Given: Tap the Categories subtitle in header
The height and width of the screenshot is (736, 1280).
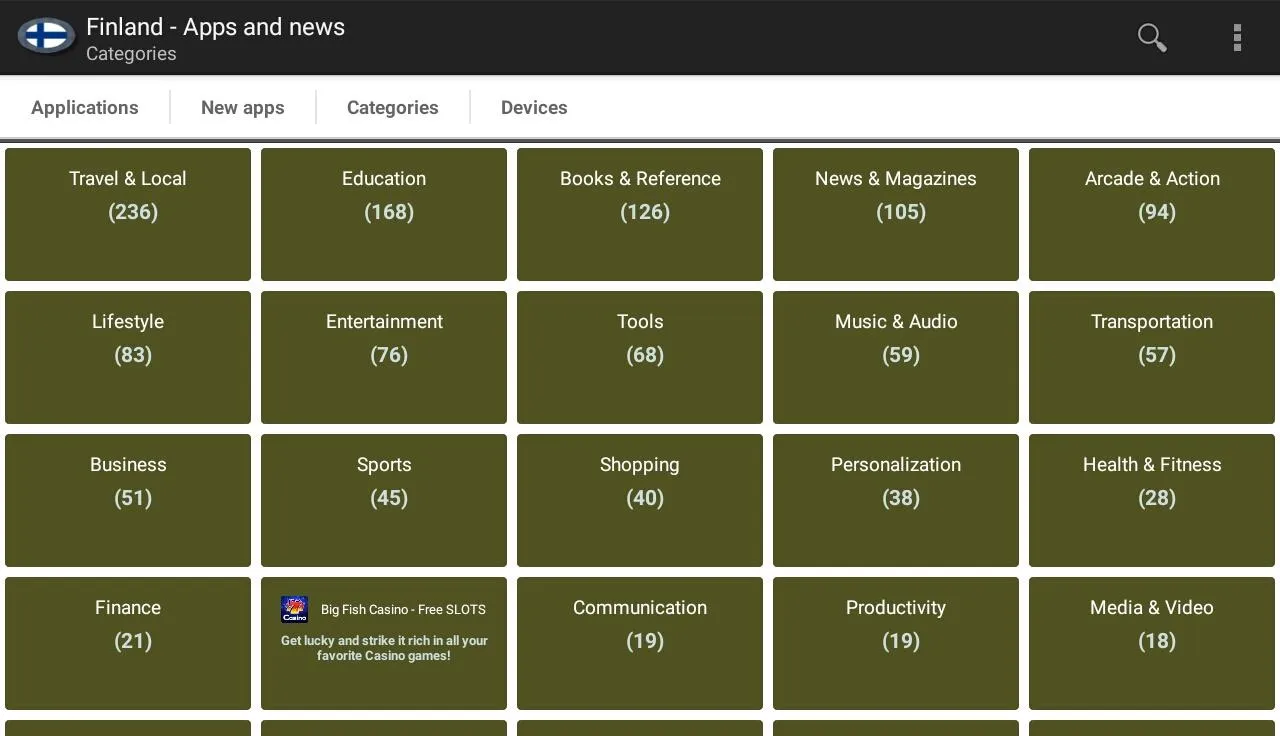Looking at the screenshot, I should (131, 54).
